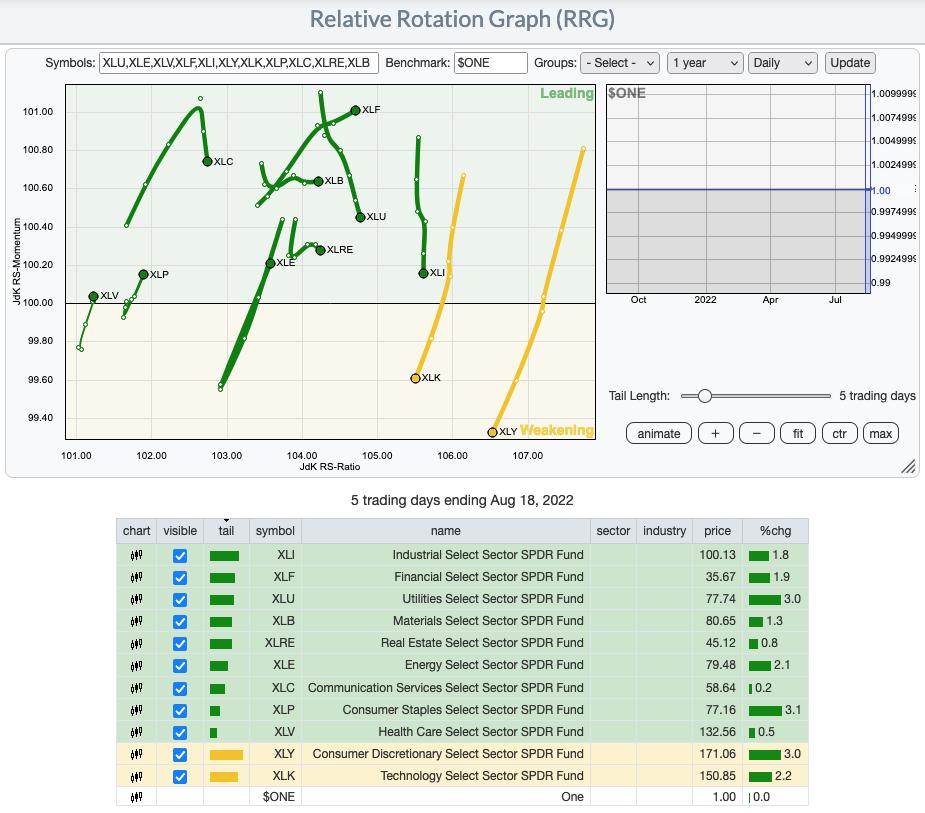The image size is (925, 813).
Task: Select the XLRE head marker on the graph
Action: click(320, 250)
